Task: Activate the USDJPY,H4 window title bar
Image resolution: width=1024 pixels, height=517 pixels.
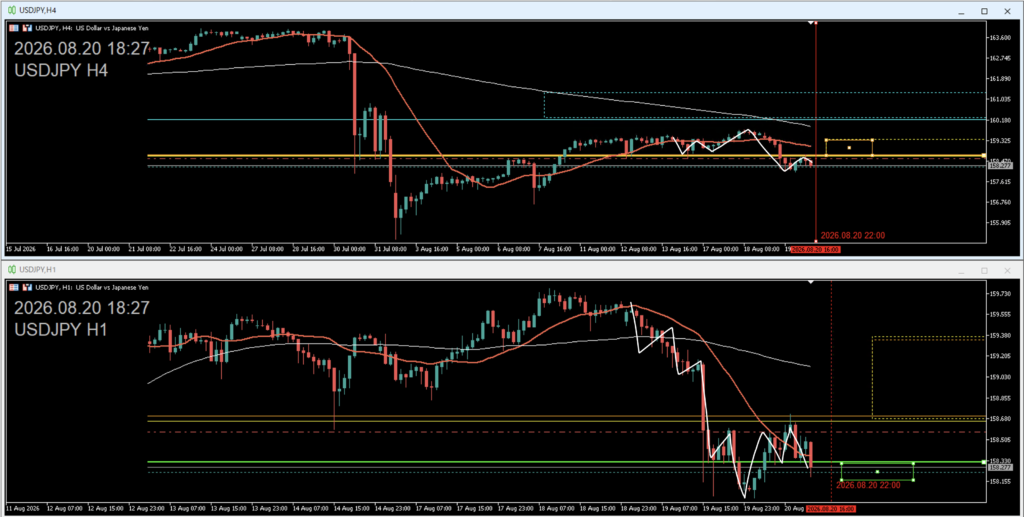Action: click(511, 10)
